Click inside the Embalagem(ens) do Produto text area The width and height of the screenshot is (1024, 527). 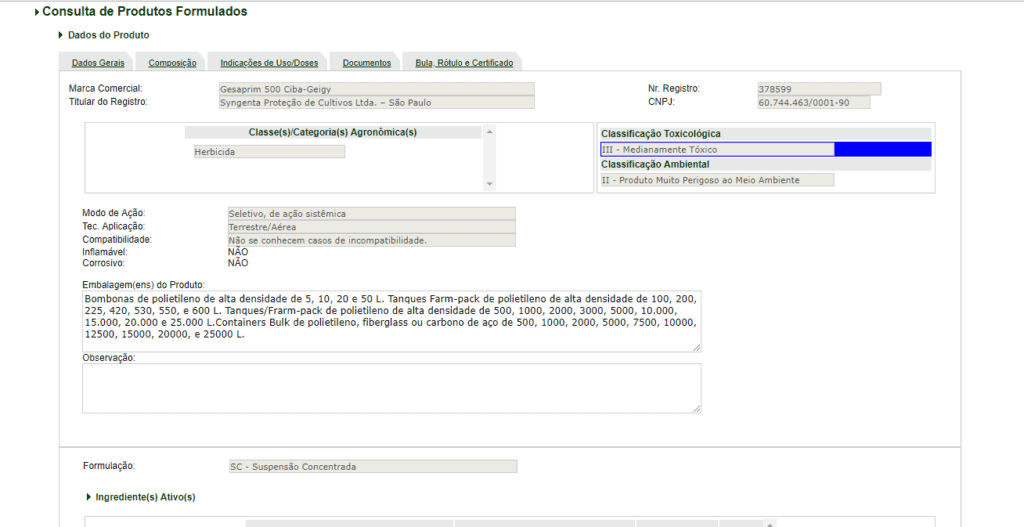(391, 321)
